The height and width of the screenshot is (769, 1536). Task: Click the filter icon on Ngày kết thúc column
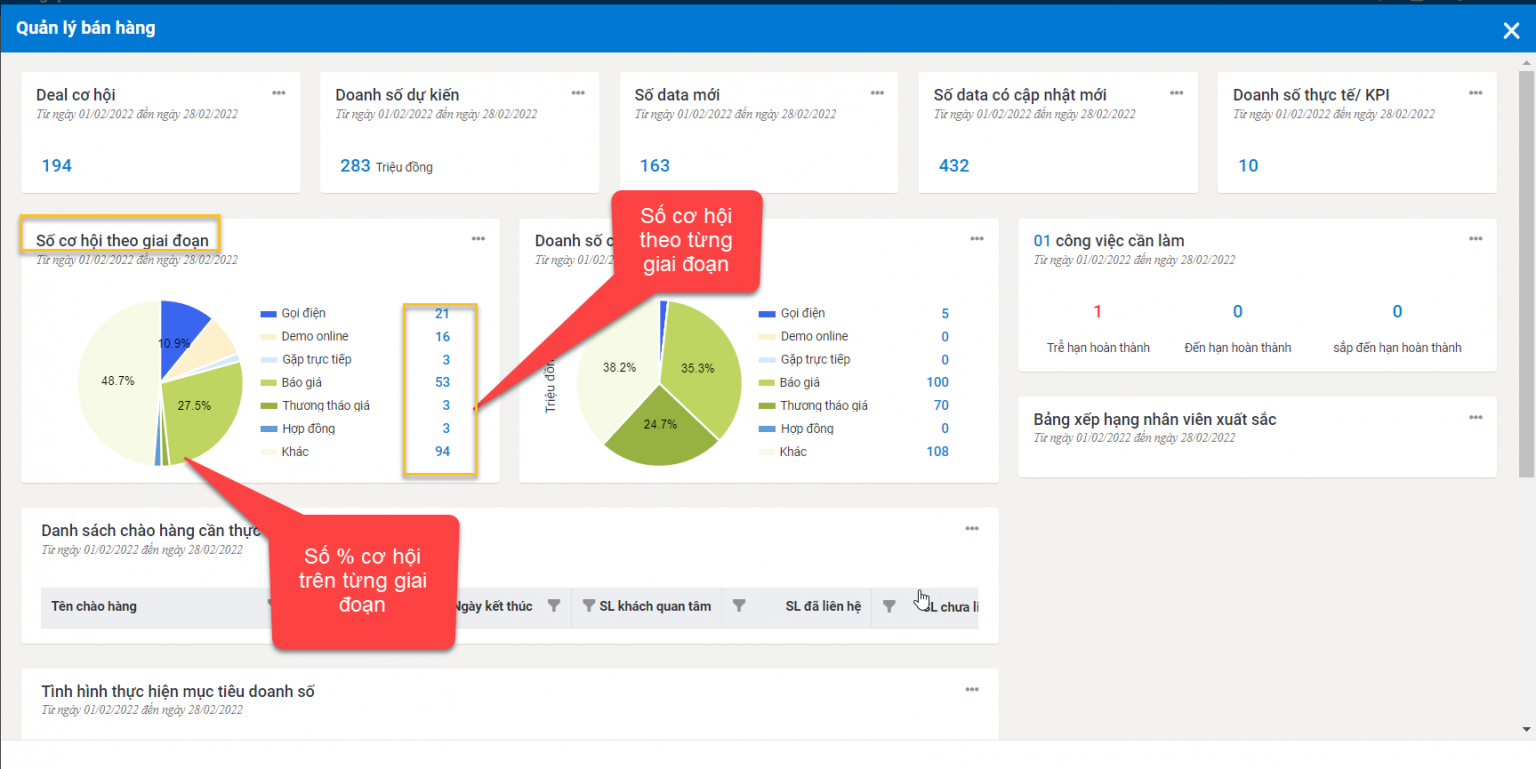pyautogui.click(x=555, y=607)
